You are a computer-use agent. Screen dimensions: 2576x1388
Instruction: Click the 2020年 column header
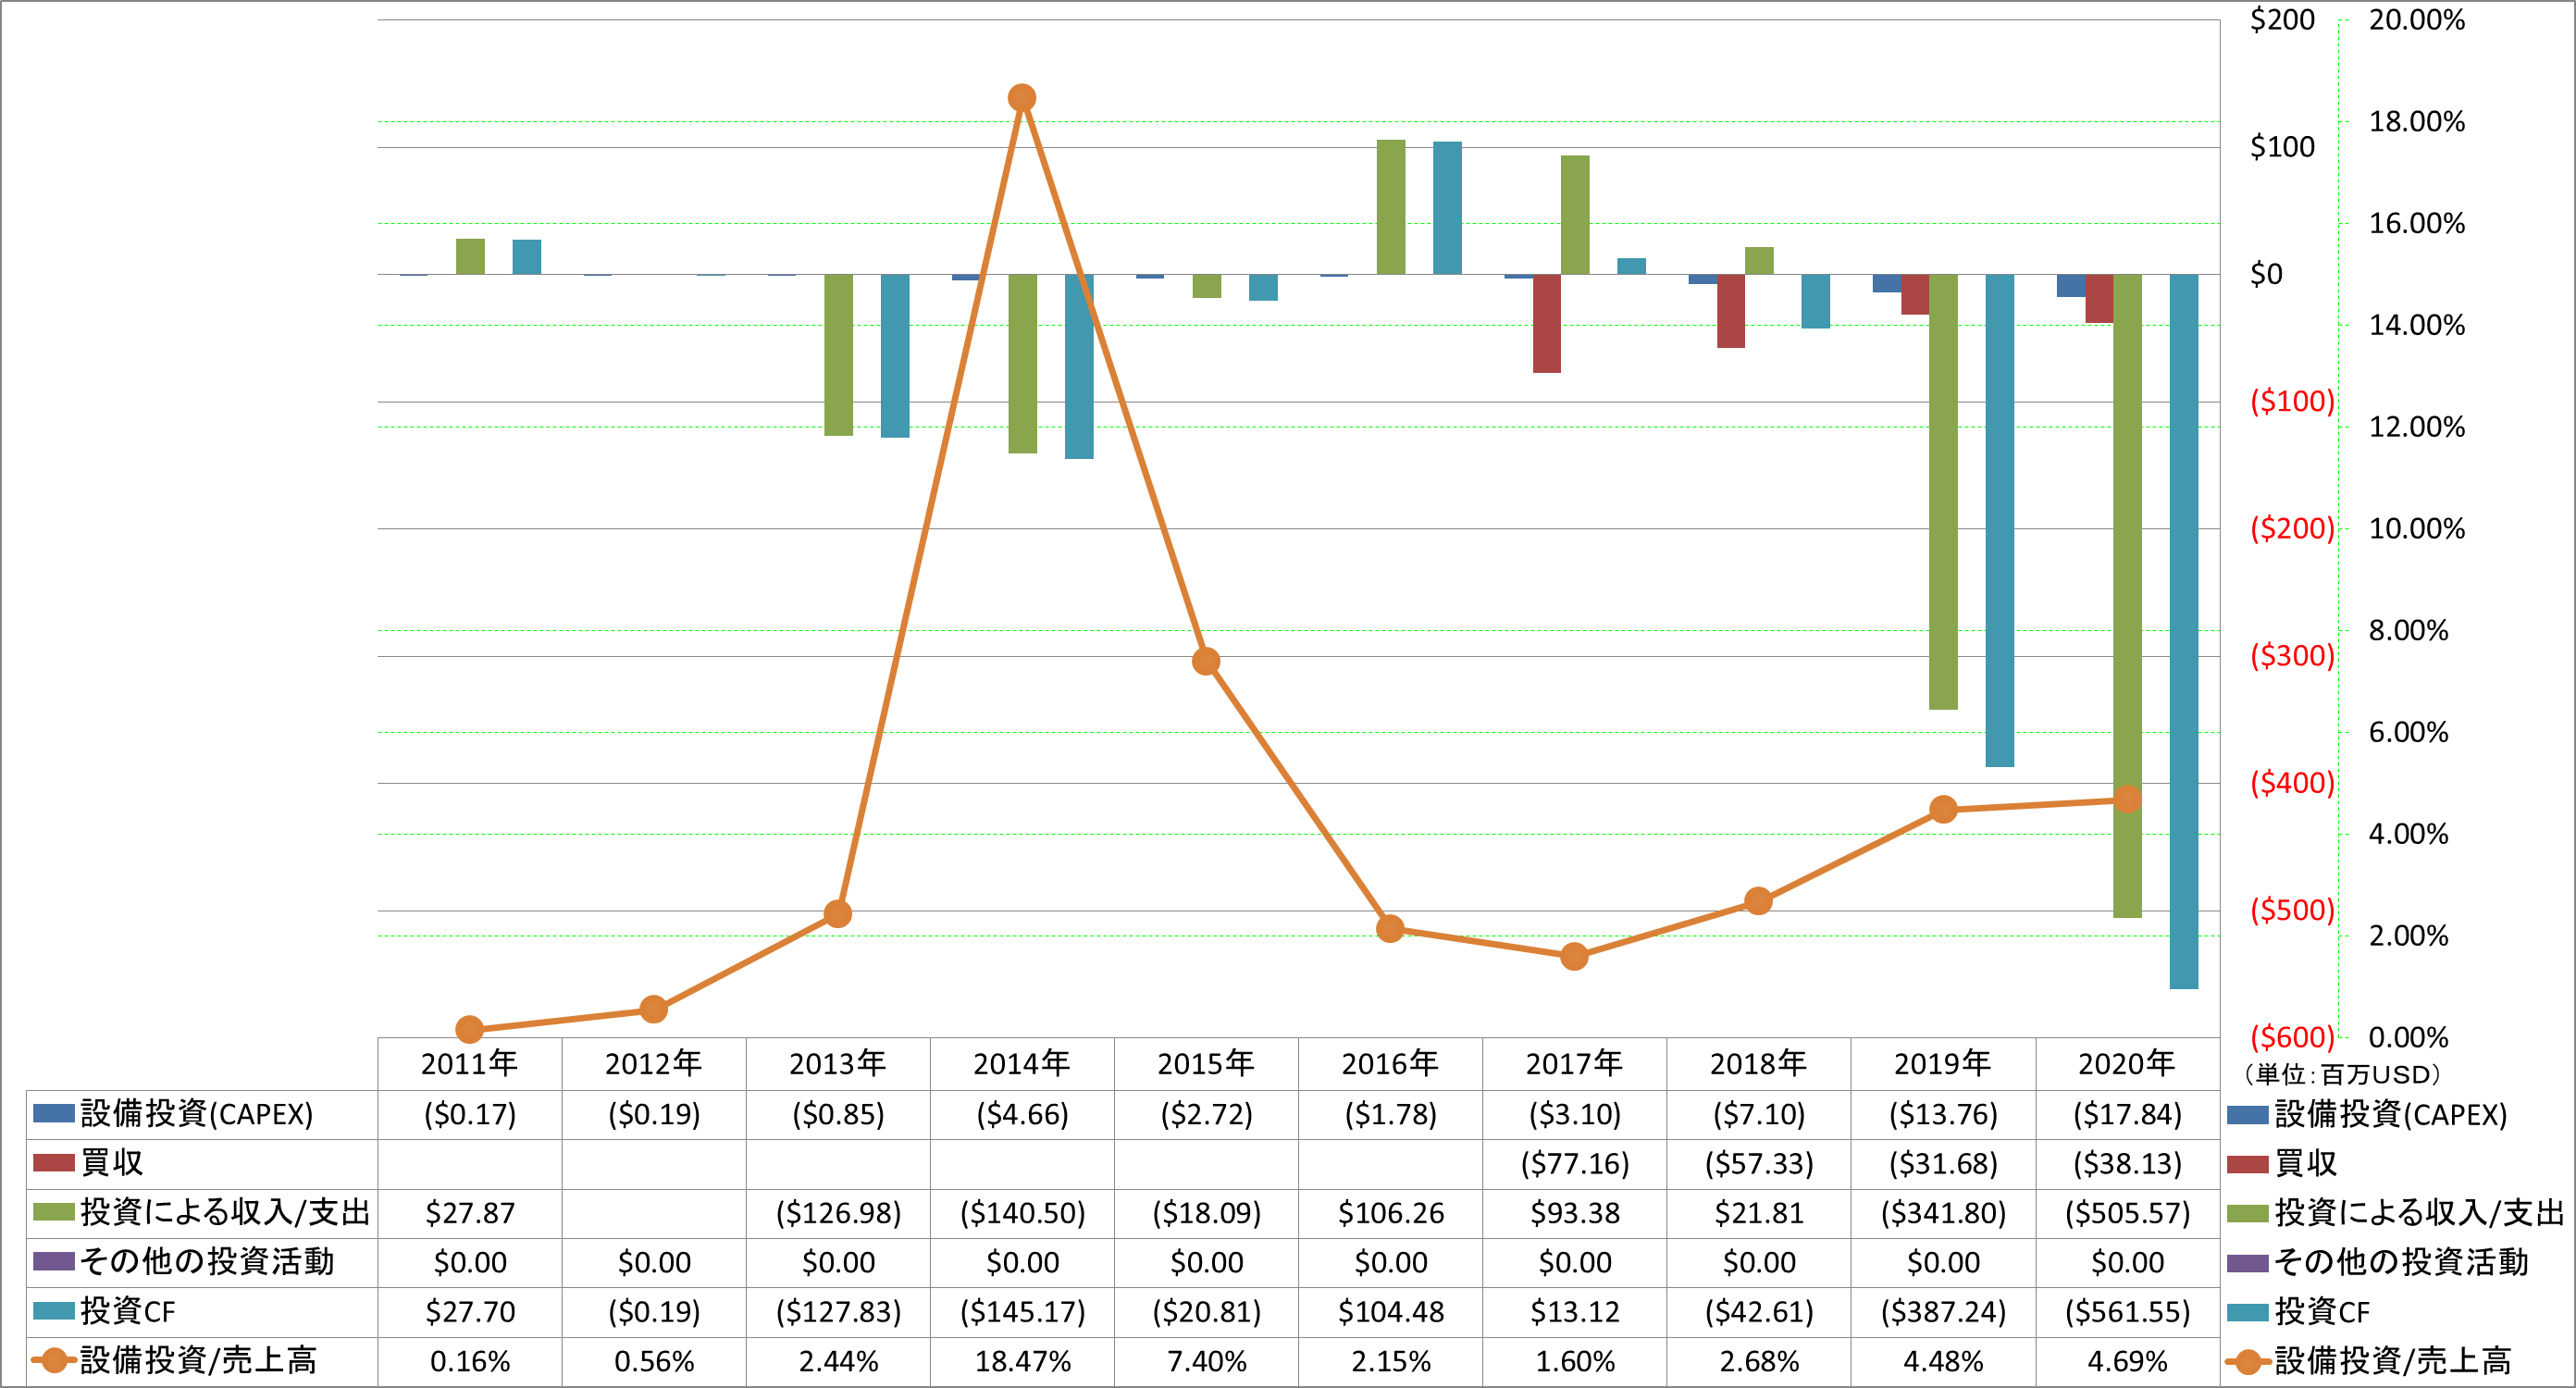tap(2127, 1063)
